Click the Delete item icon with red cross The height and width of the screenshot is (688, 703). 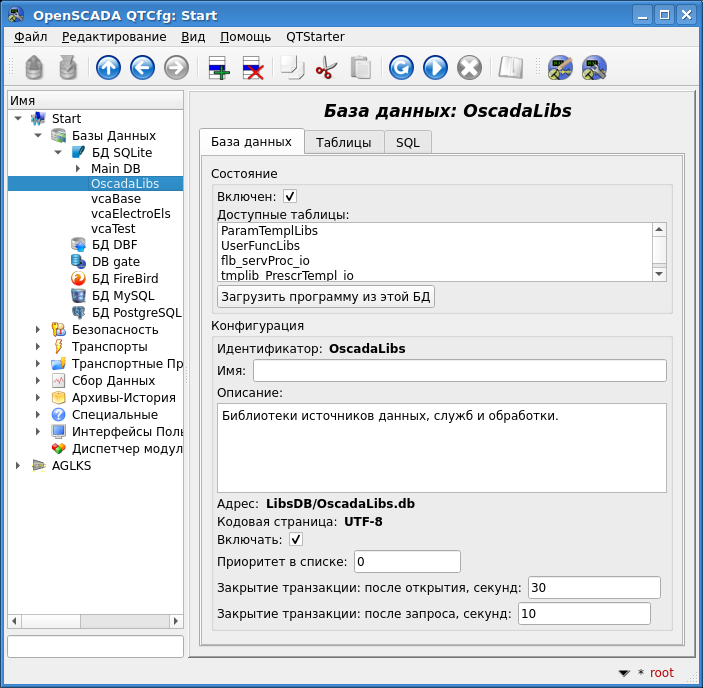[x=252, y=67]
